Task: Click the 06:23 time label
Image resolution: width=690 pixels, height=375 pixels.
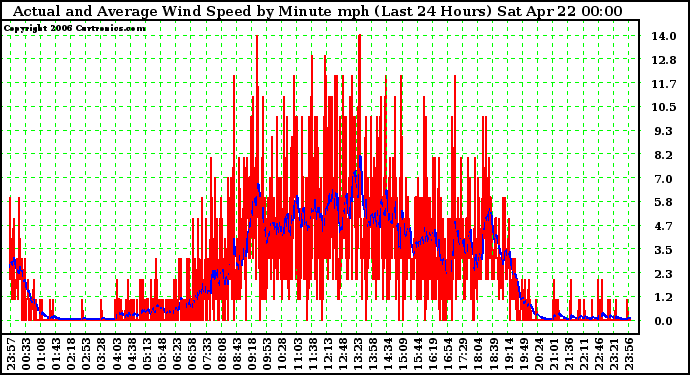Action: pos(177,353)
